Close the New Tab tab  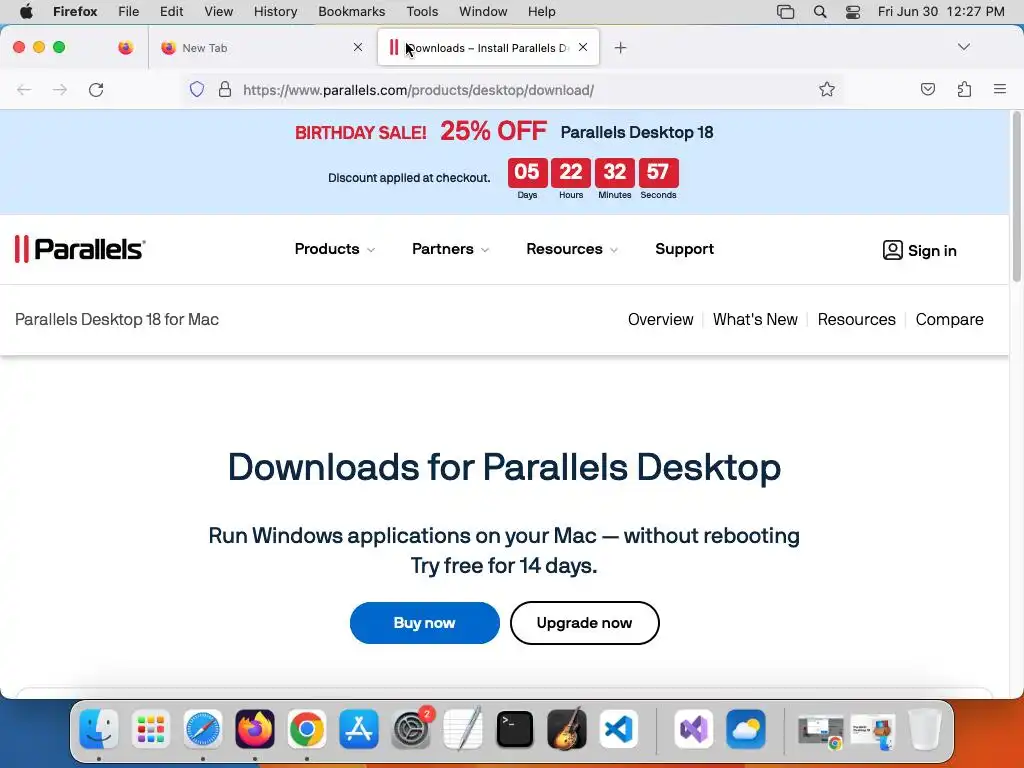pyautogui.click(x=358, y=47)
